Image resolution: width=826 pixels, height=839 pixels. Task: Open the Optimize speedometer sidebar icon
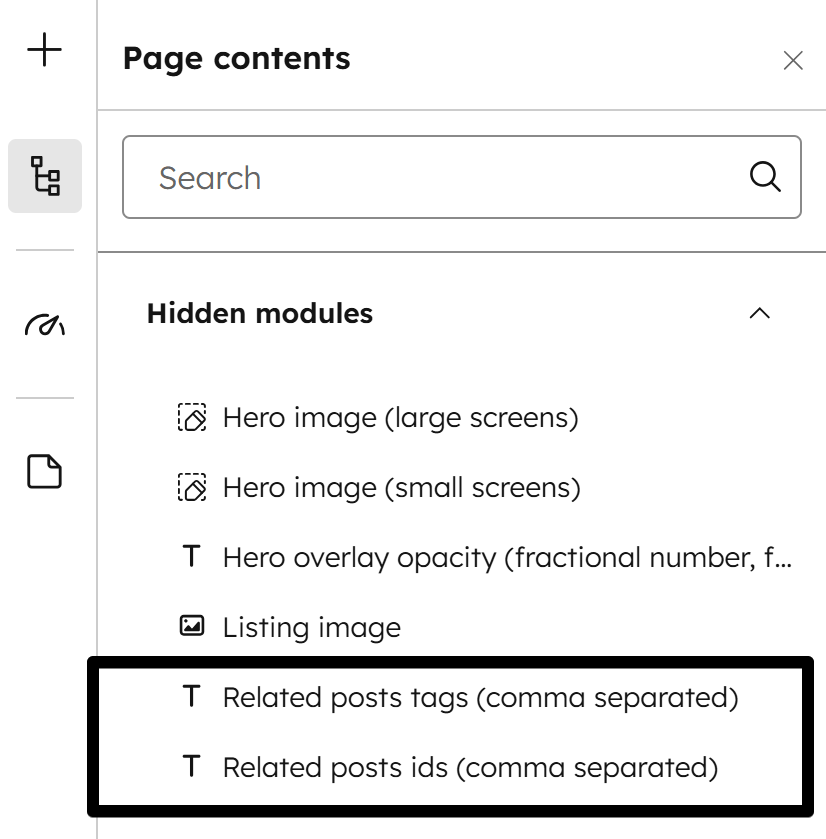(x=44, y=323)
